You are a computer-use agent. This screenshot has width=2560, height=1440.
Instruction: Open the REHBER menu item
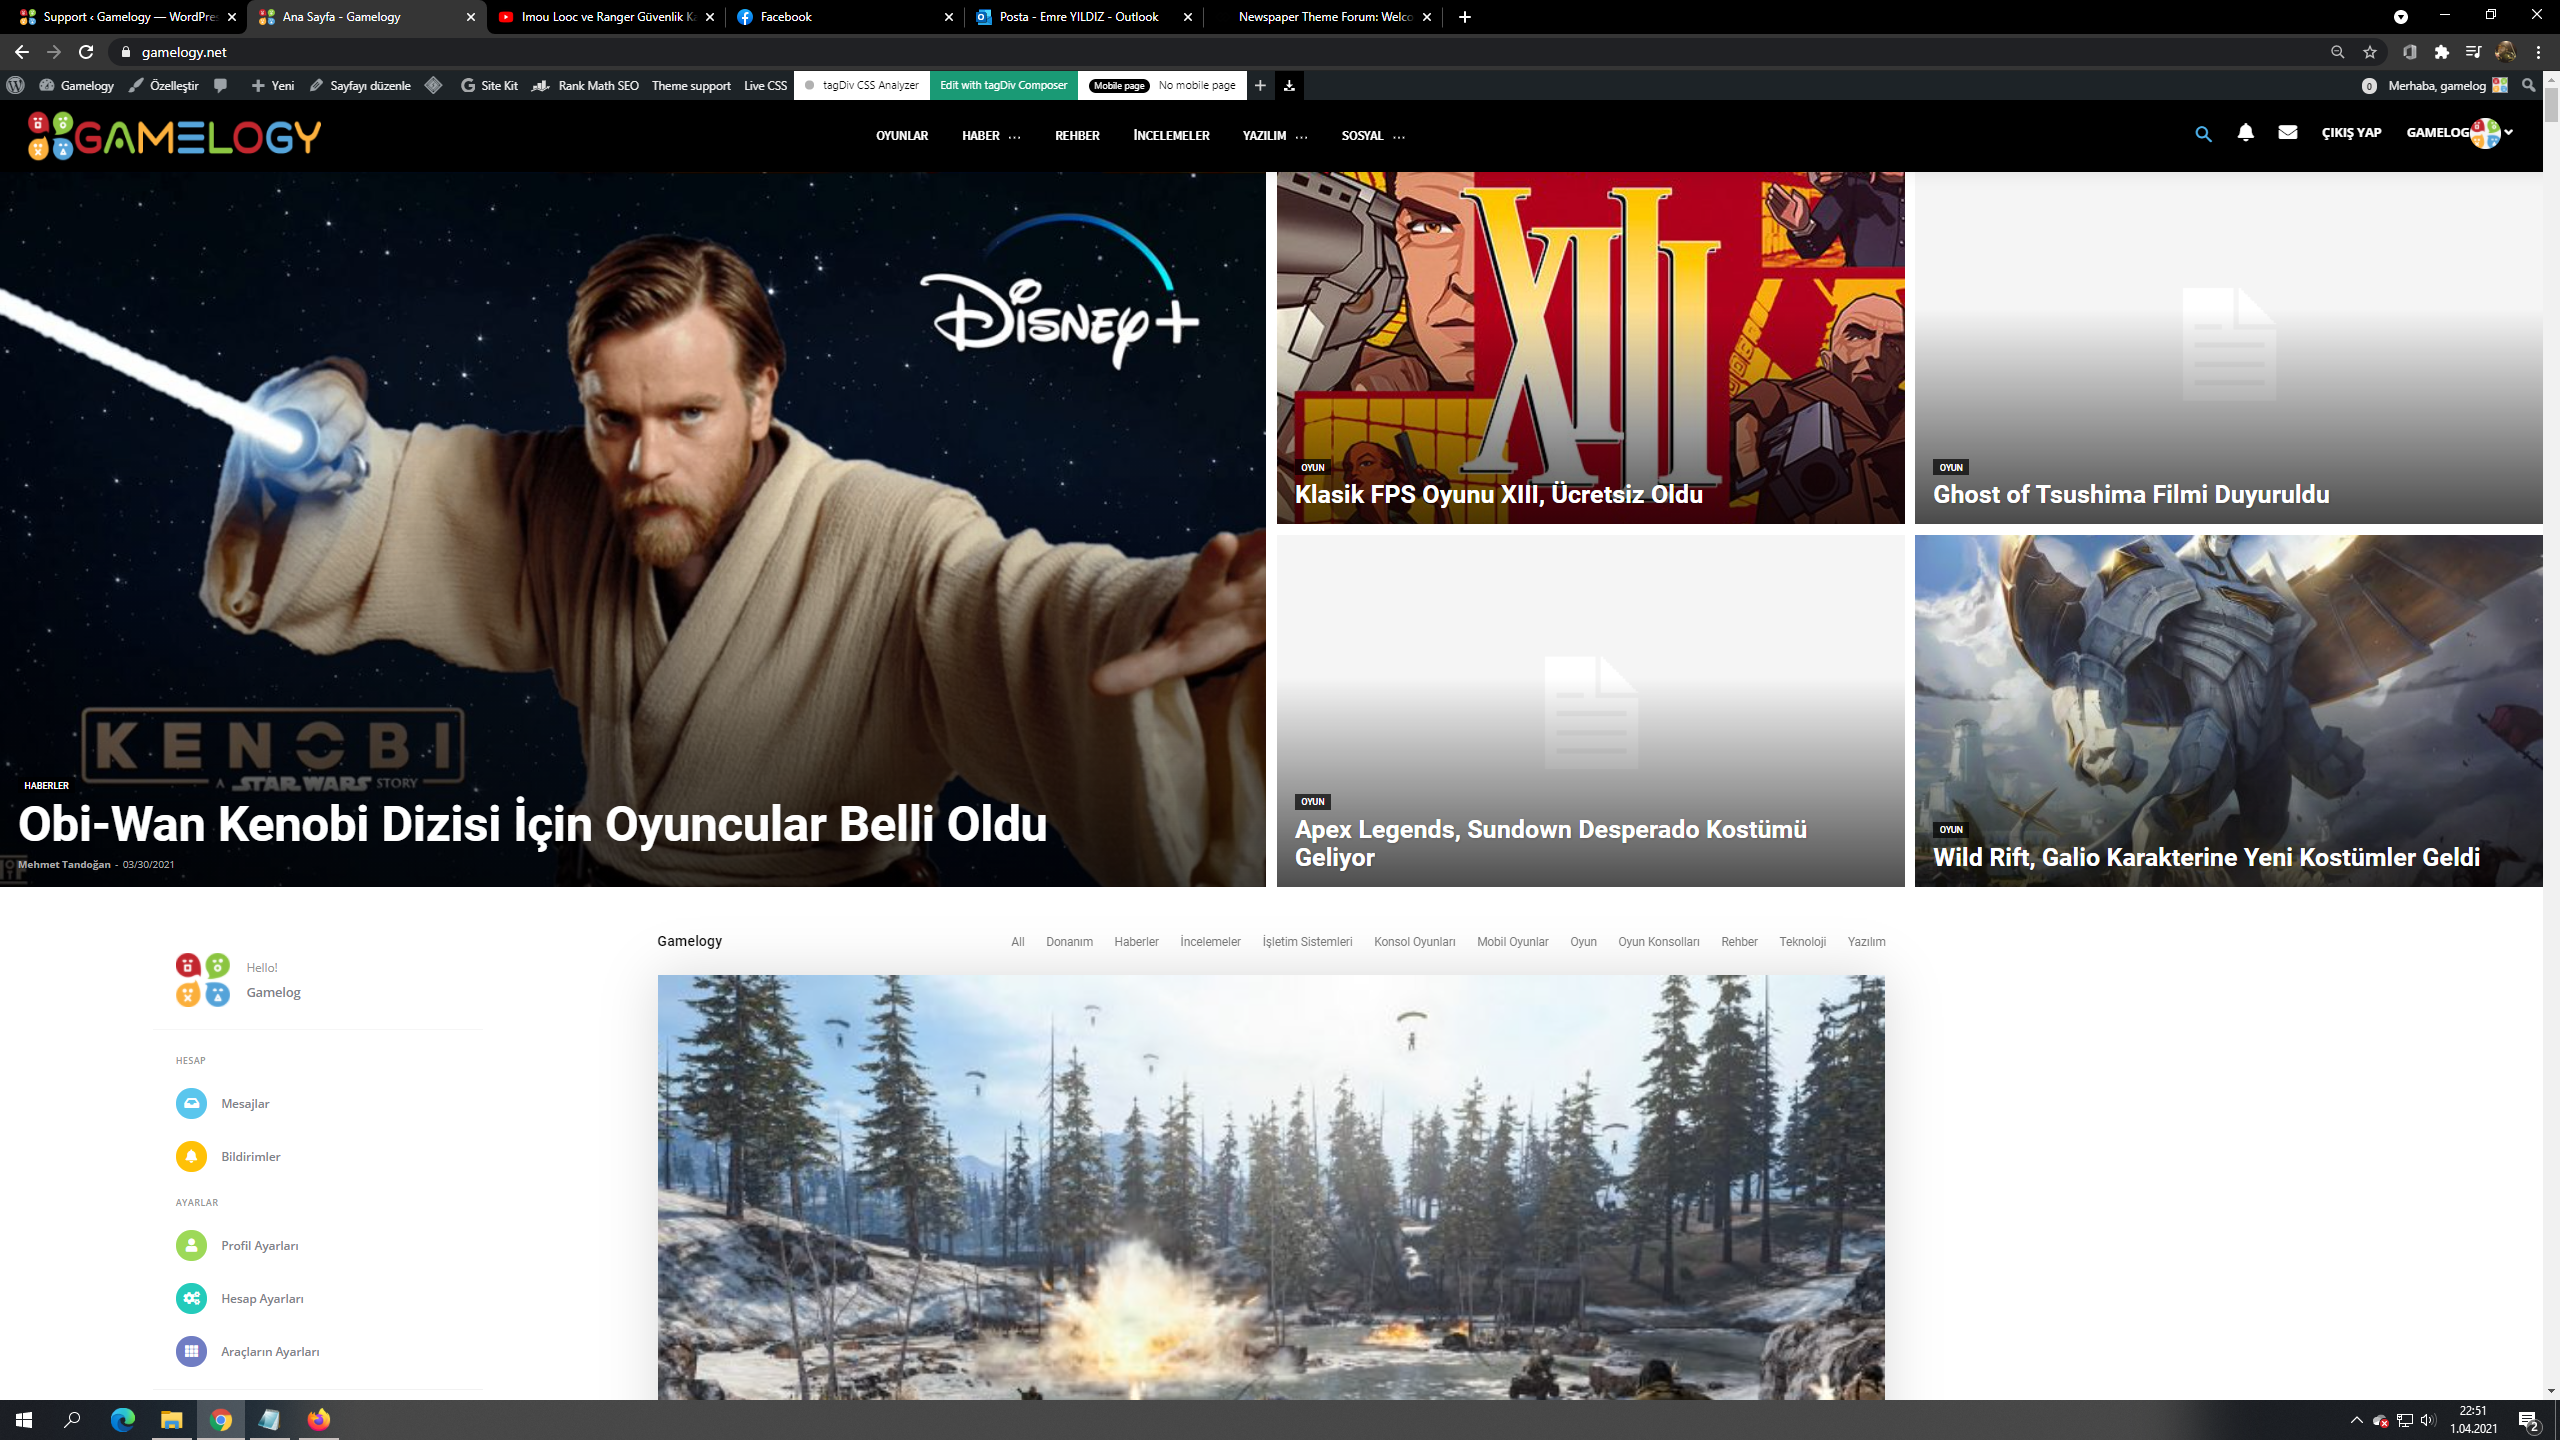(1077, 136)
